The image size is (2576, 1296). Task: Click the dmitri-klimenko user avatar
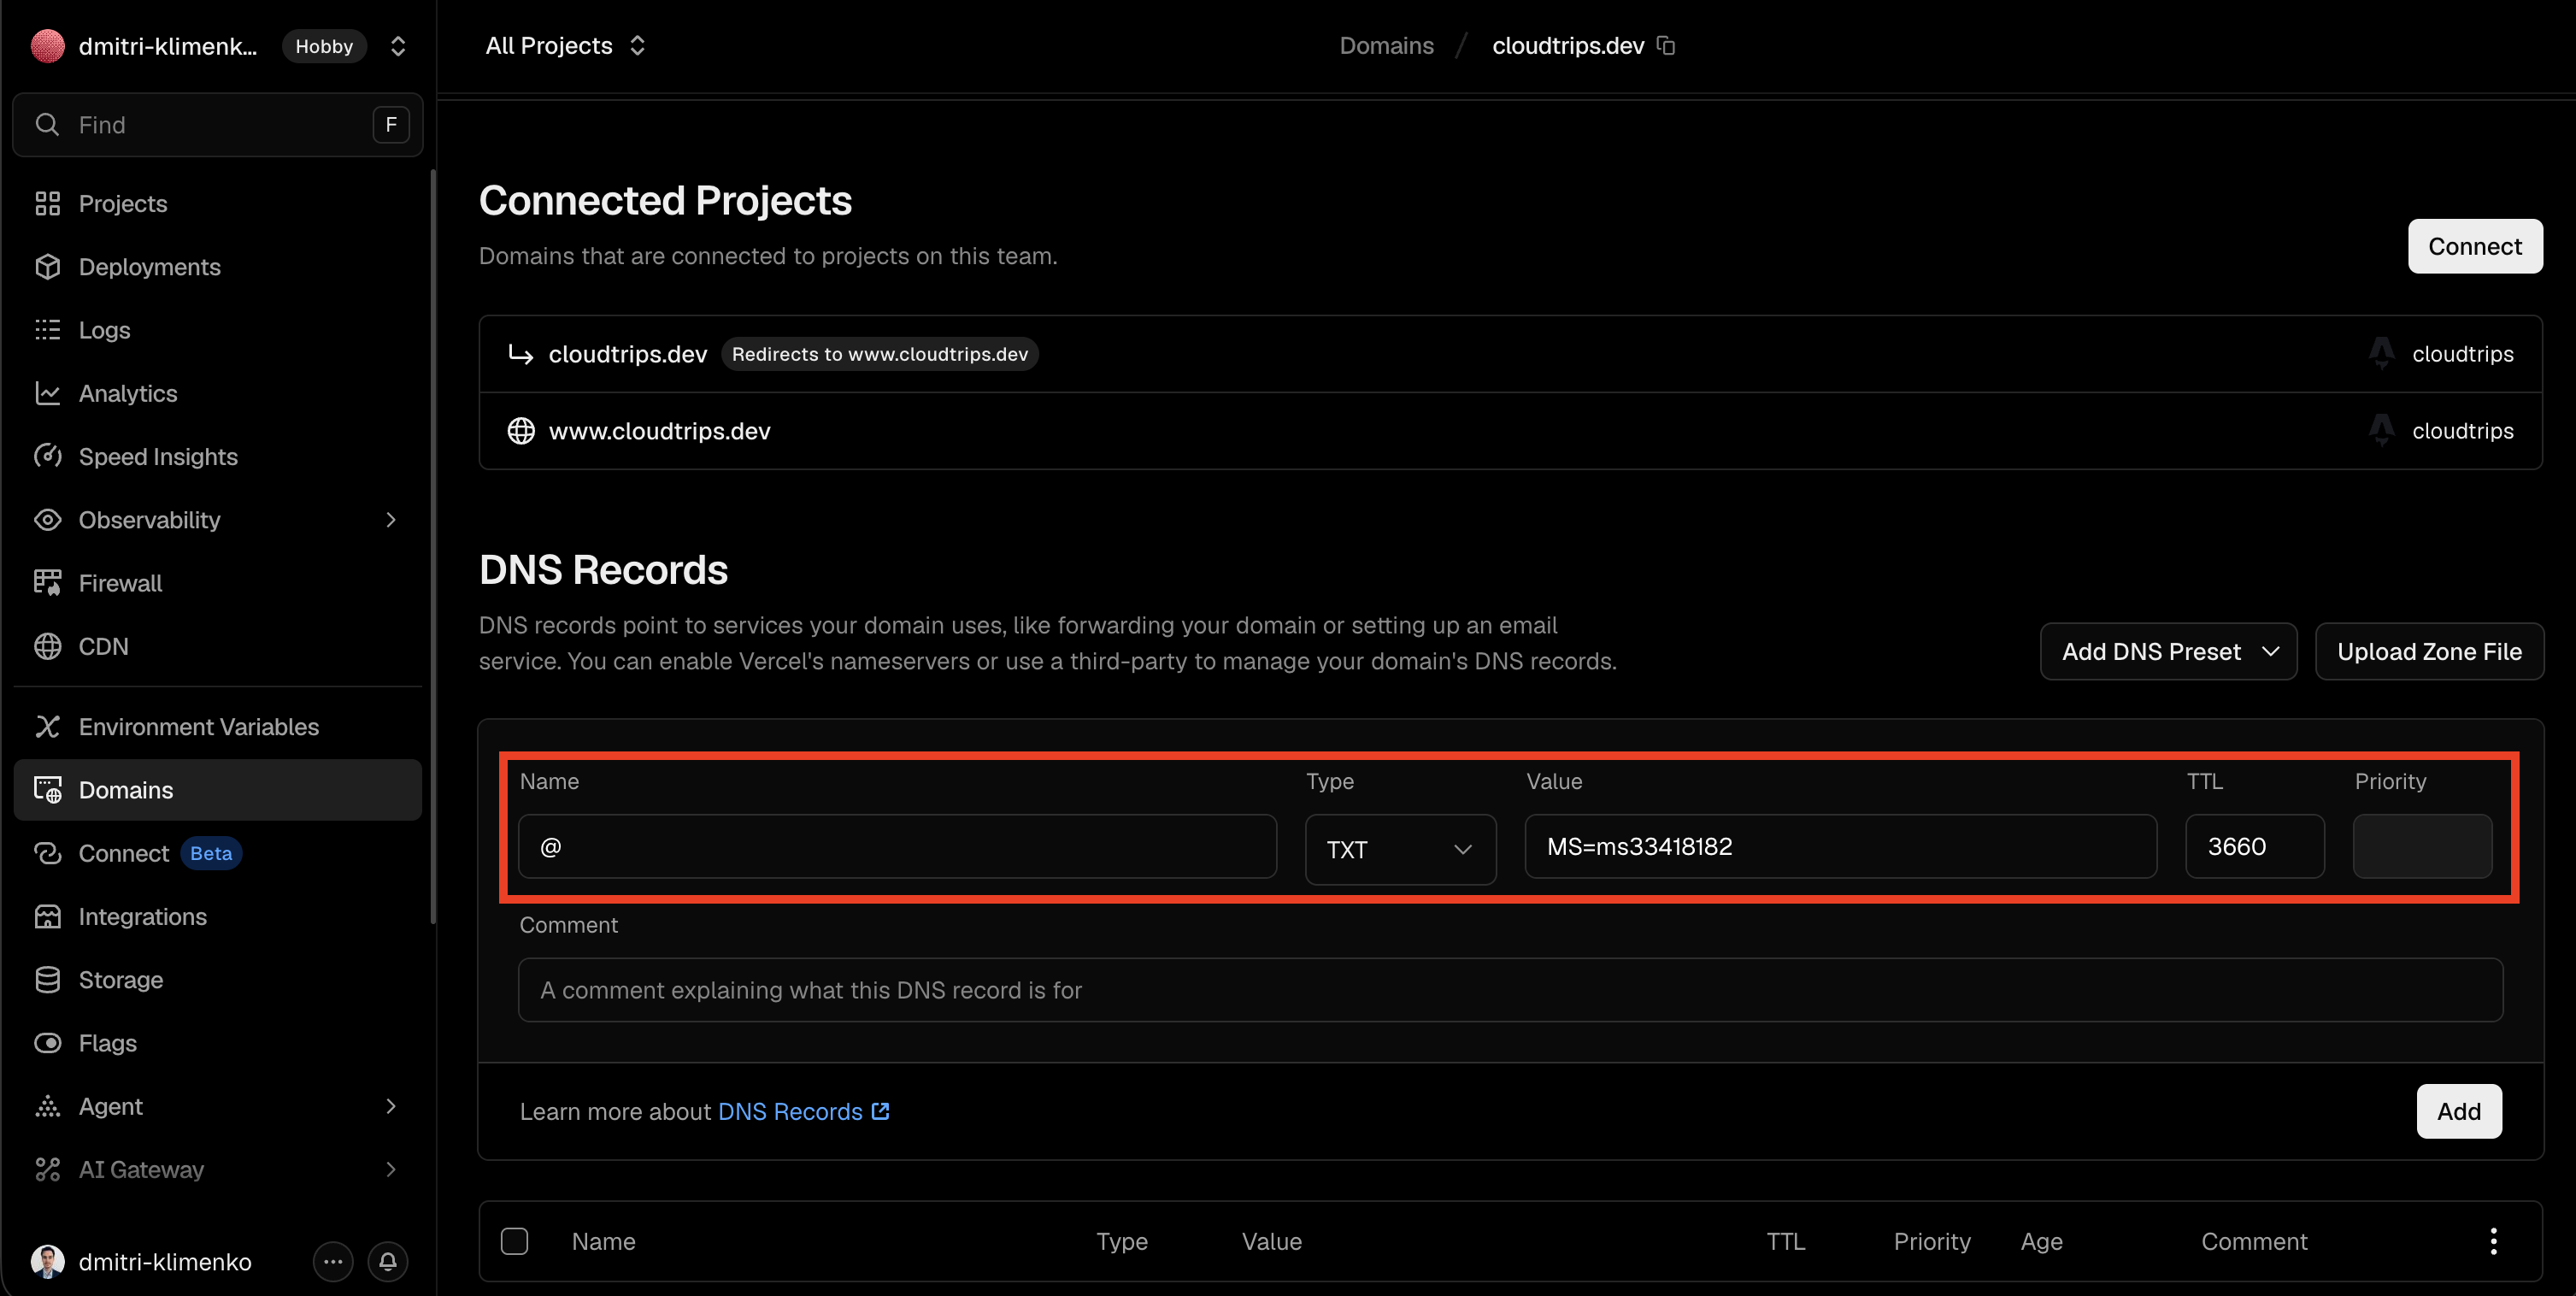point(47,1262)
